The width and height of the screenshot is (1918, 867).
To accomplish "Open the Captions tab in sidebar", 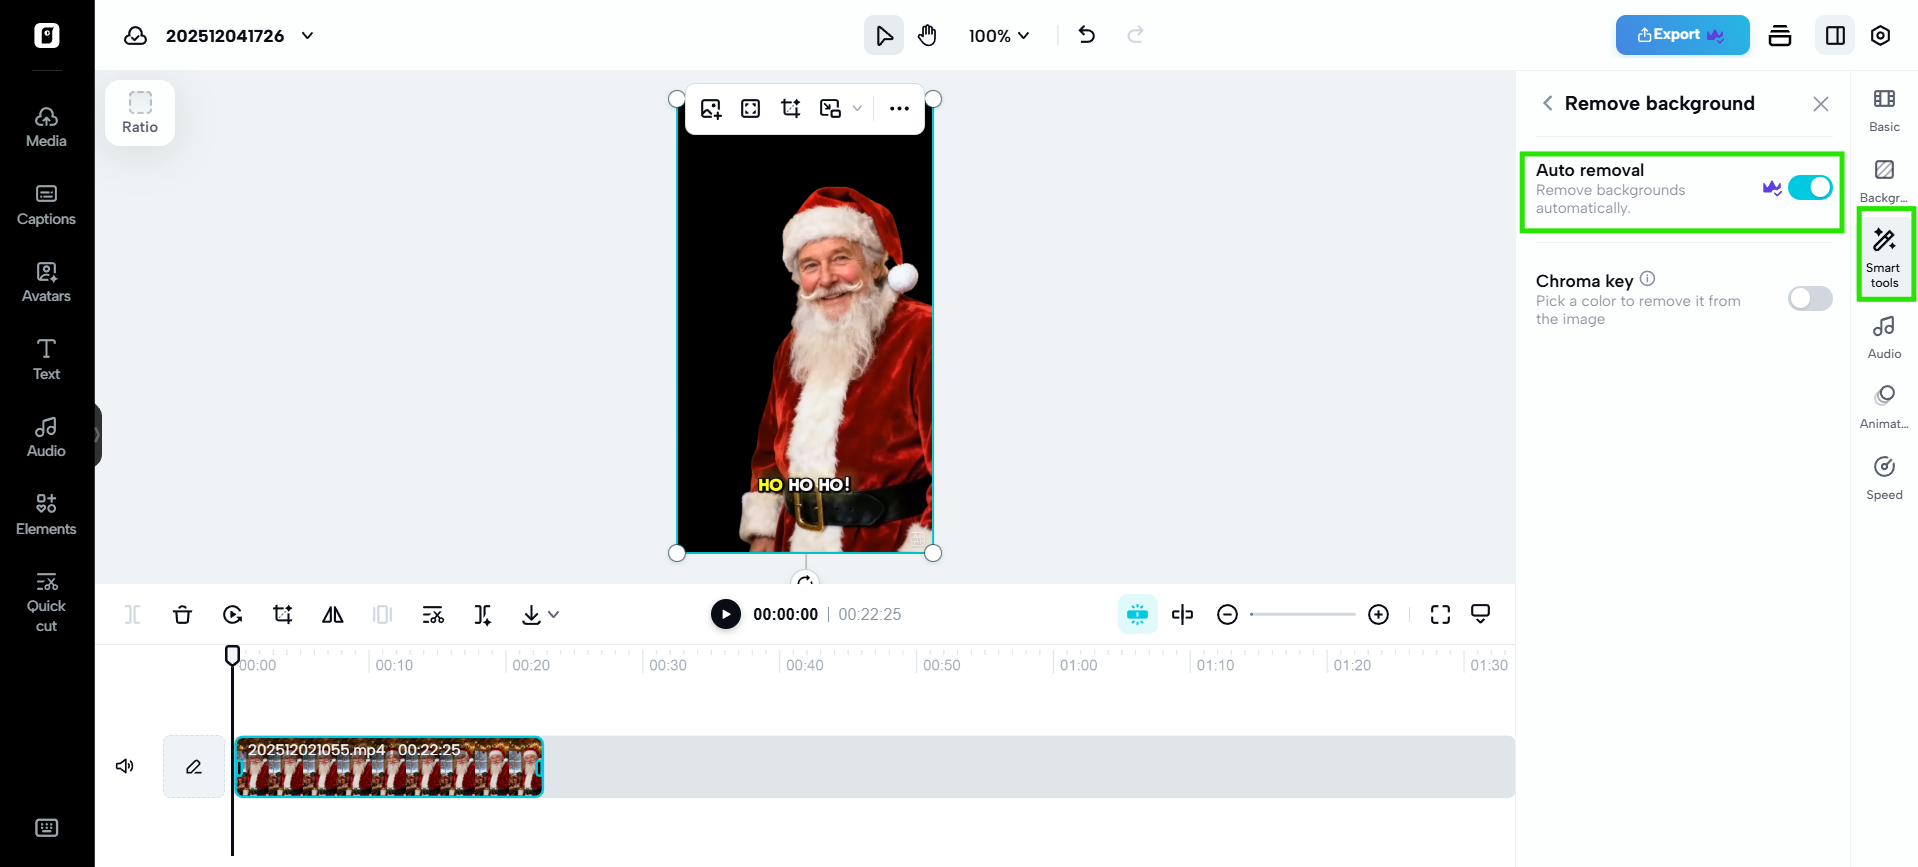I will pyautogui.click(x=46, y=204).
